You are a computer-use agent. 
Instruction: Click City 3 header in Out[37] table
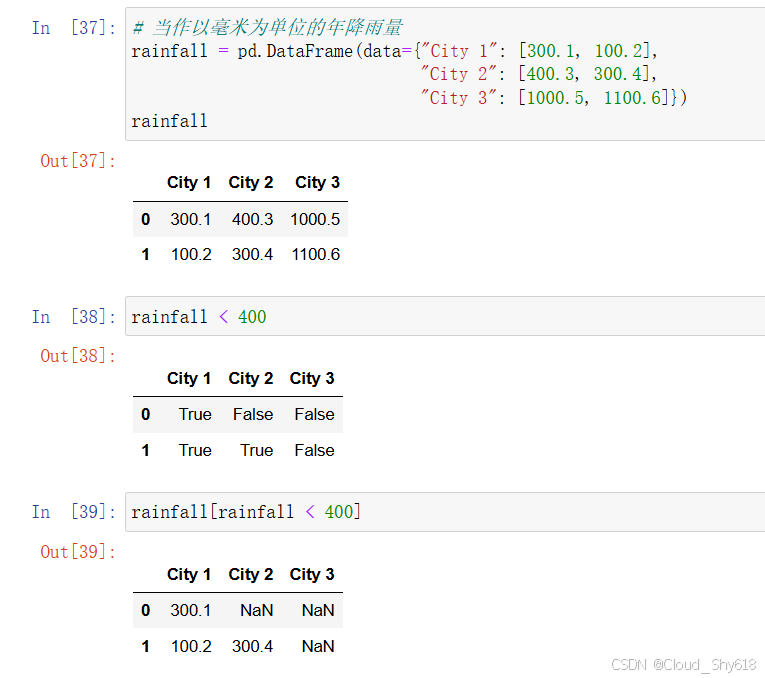[318, 182]
